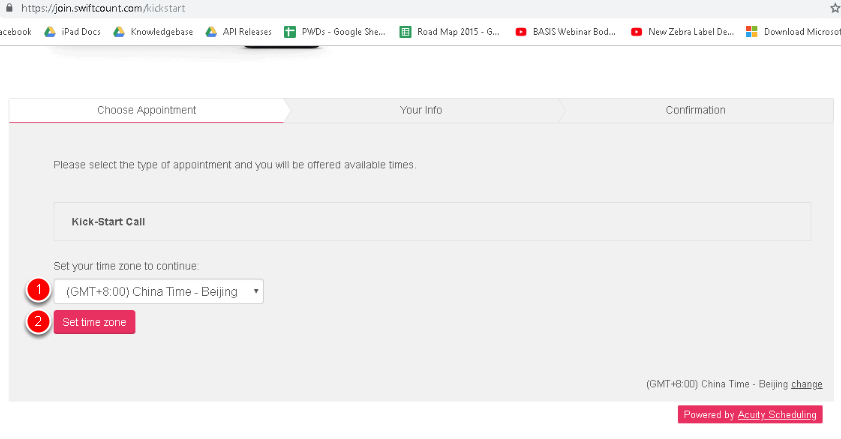Open the API Releases bookmark

click(239, 32)
